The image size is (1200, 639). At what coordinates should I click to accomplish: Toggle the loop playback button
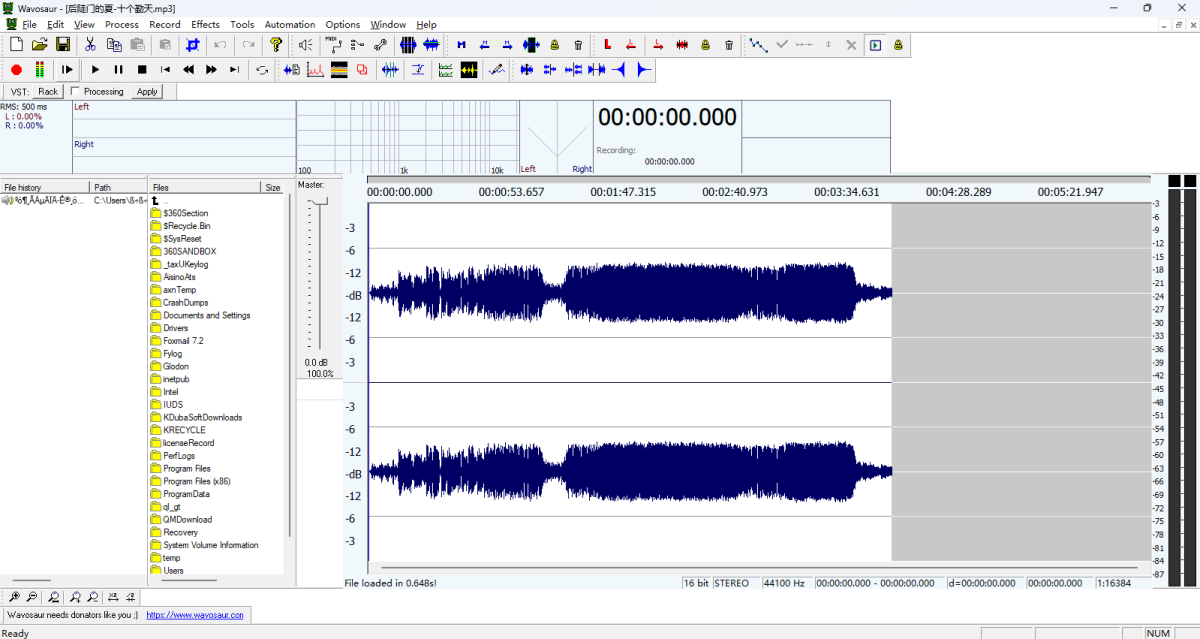click(x=262, y=70)
